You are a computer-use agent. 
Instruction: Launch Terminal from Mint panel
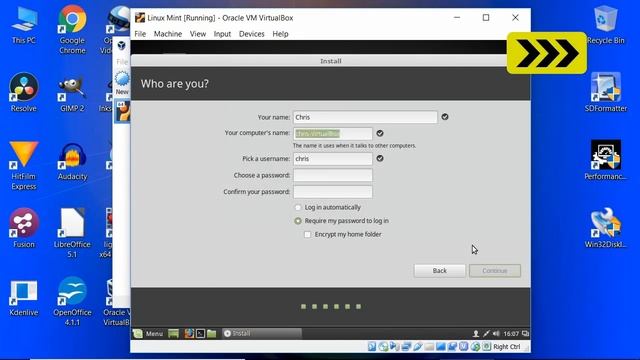(200, 333)
